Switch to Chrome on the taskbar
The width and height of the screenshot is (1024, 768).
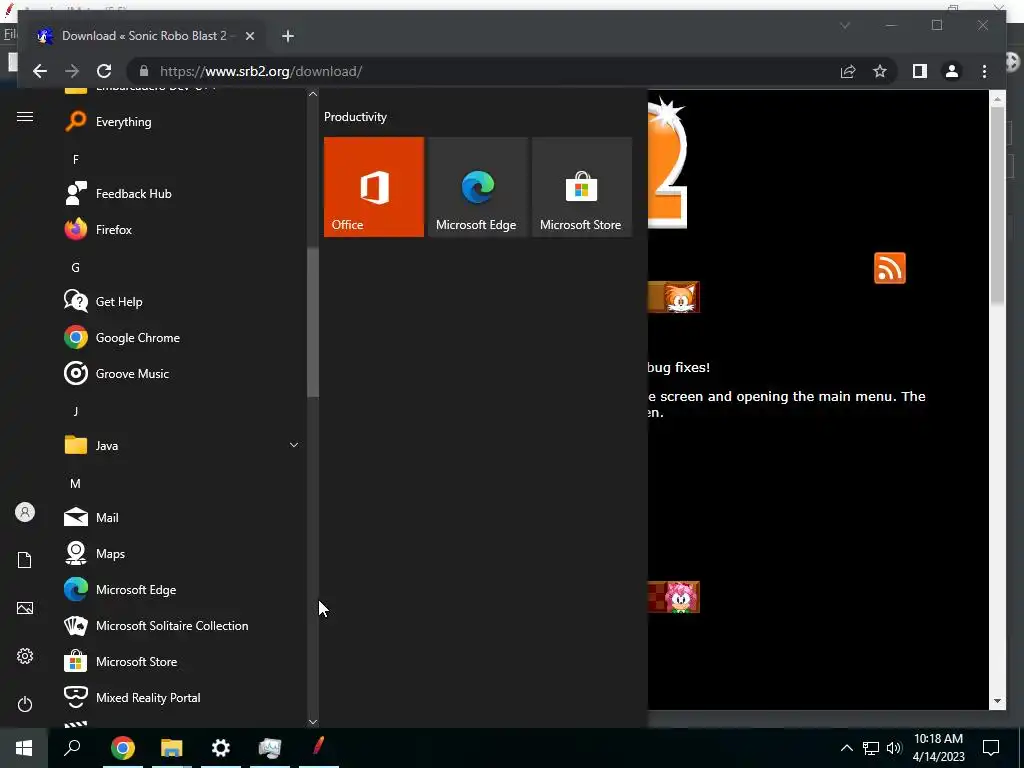(x=122, y=748)
